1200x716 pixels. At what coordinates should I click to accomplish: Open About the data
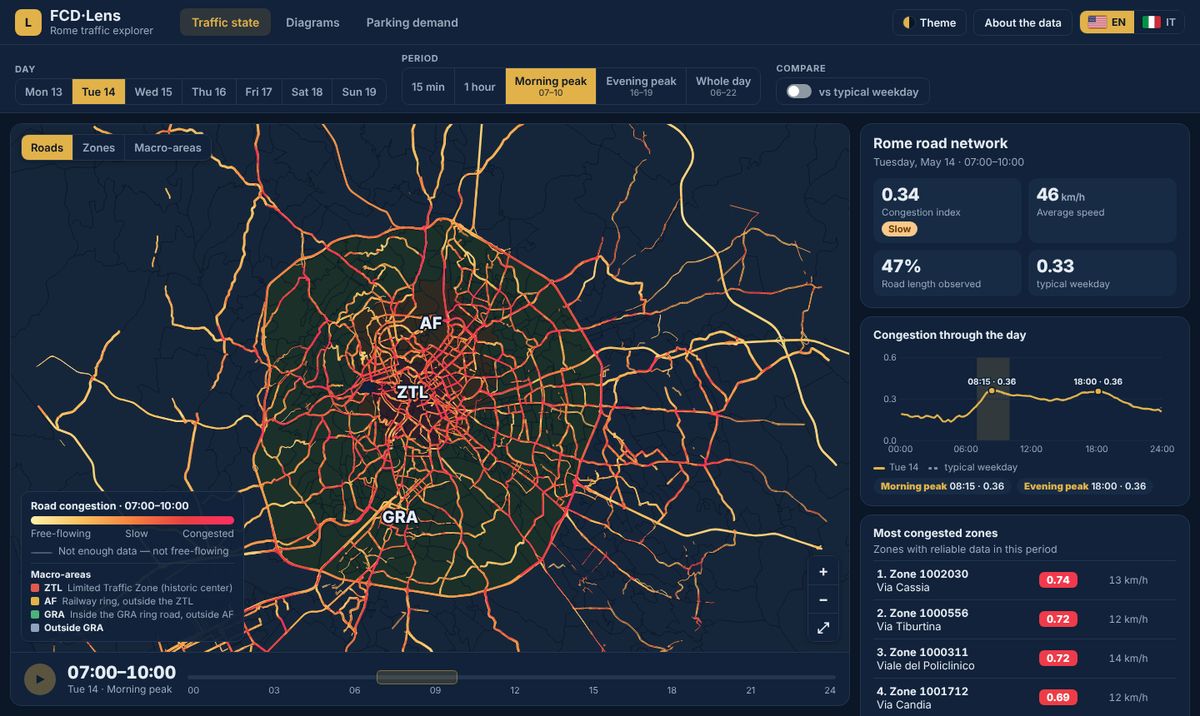click(x=1023, y=23)
